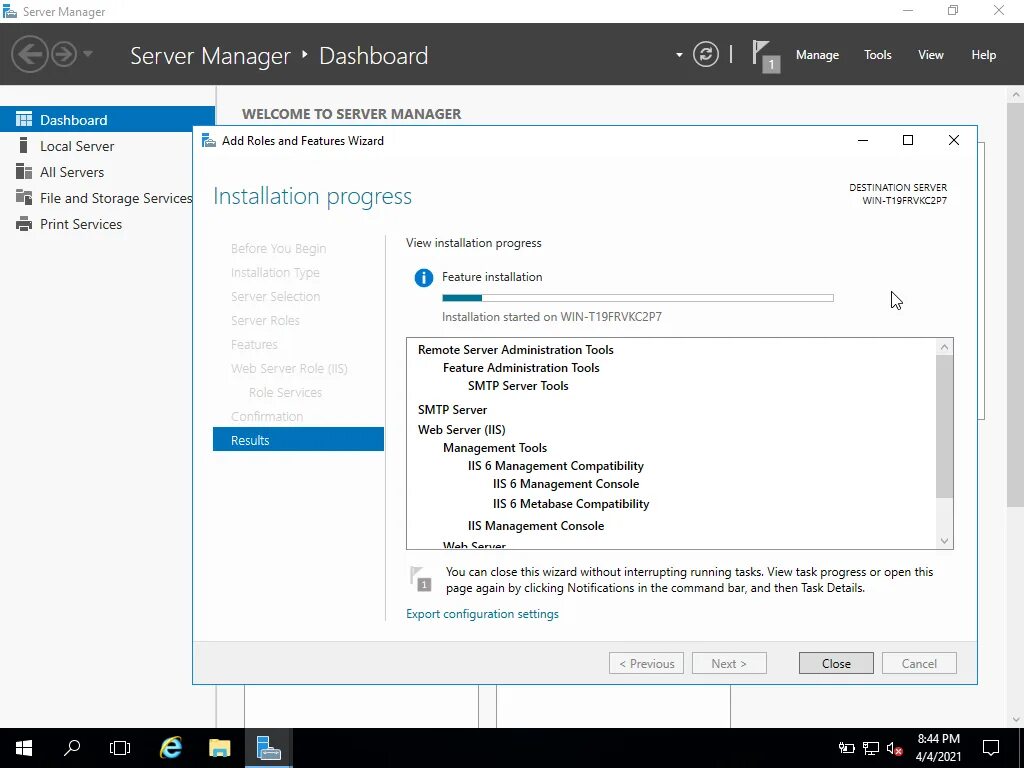Open the Tools menu

(877, 55)
